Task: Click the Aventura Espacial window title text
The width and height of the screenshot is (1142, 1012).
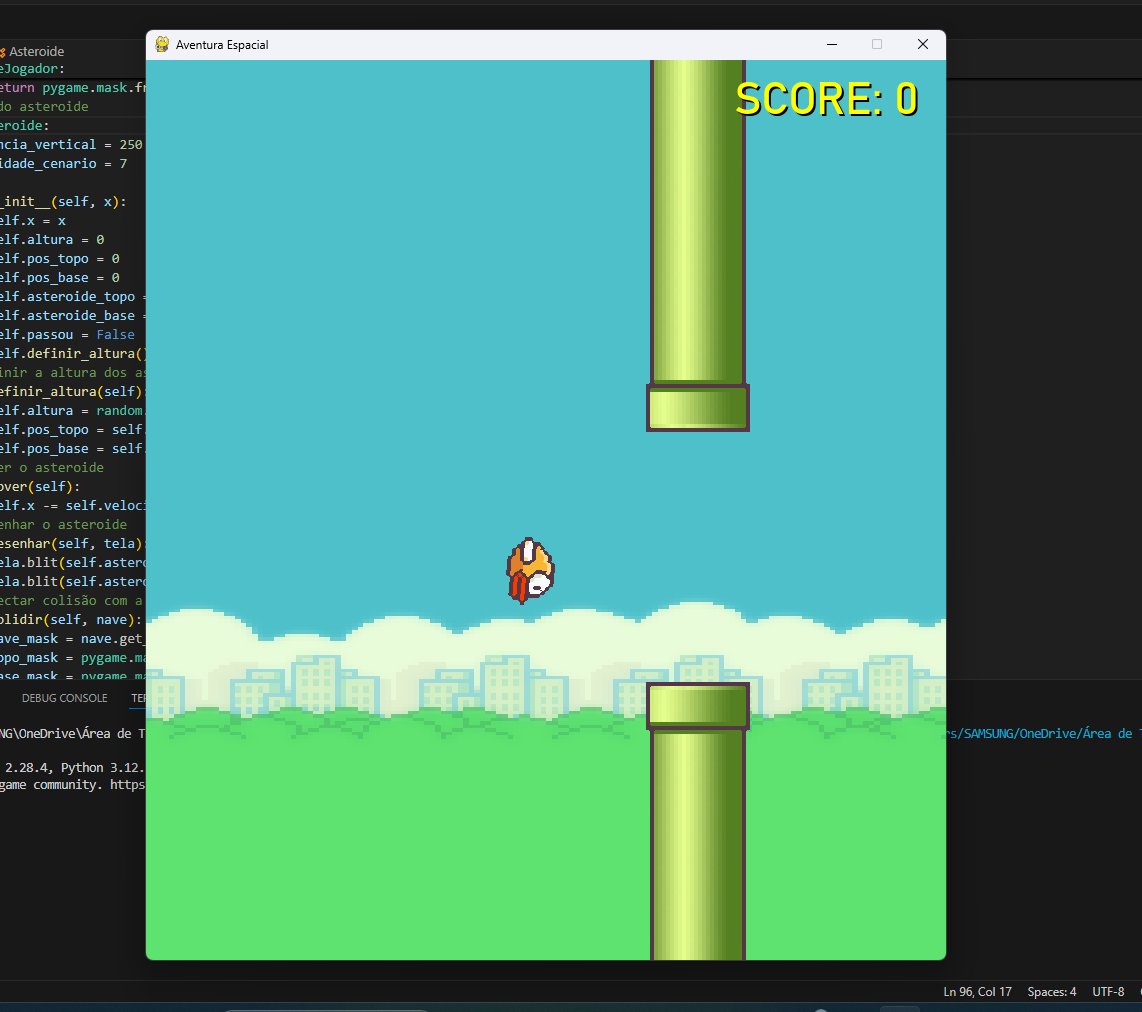Action: [x=222, y=45]
